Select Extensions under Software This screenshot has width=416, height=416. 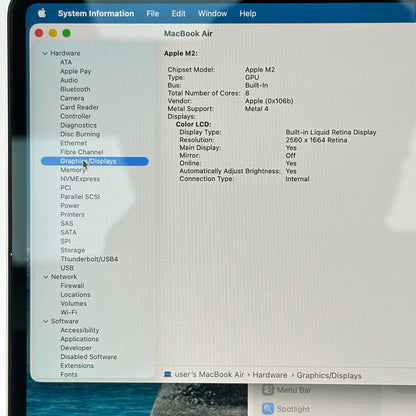coord(77,366)
